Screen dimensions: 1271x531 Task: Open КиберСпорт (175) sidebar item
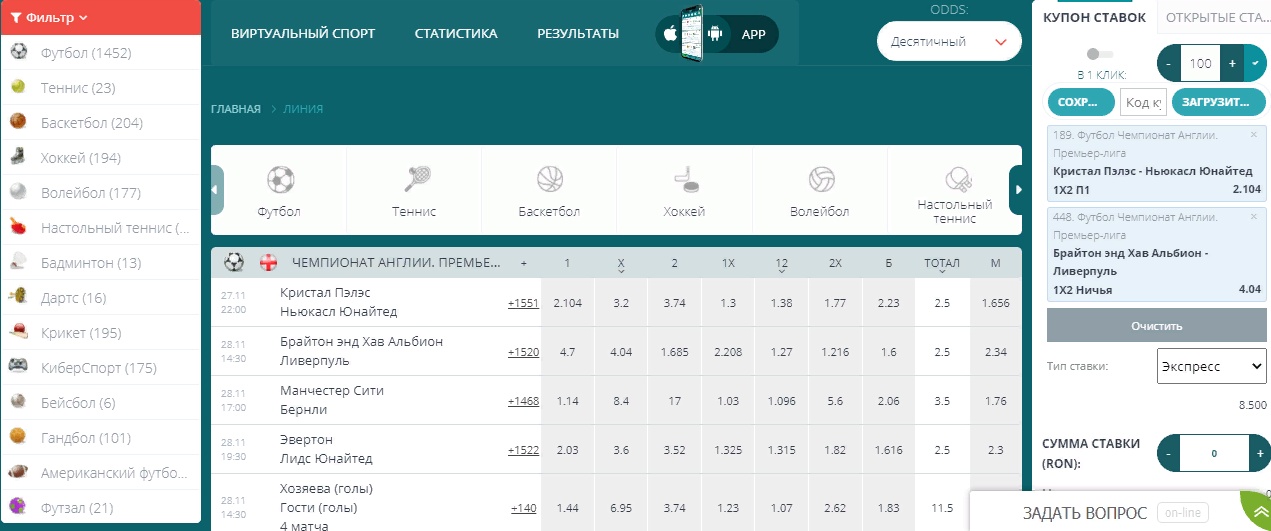coord(99,368)
